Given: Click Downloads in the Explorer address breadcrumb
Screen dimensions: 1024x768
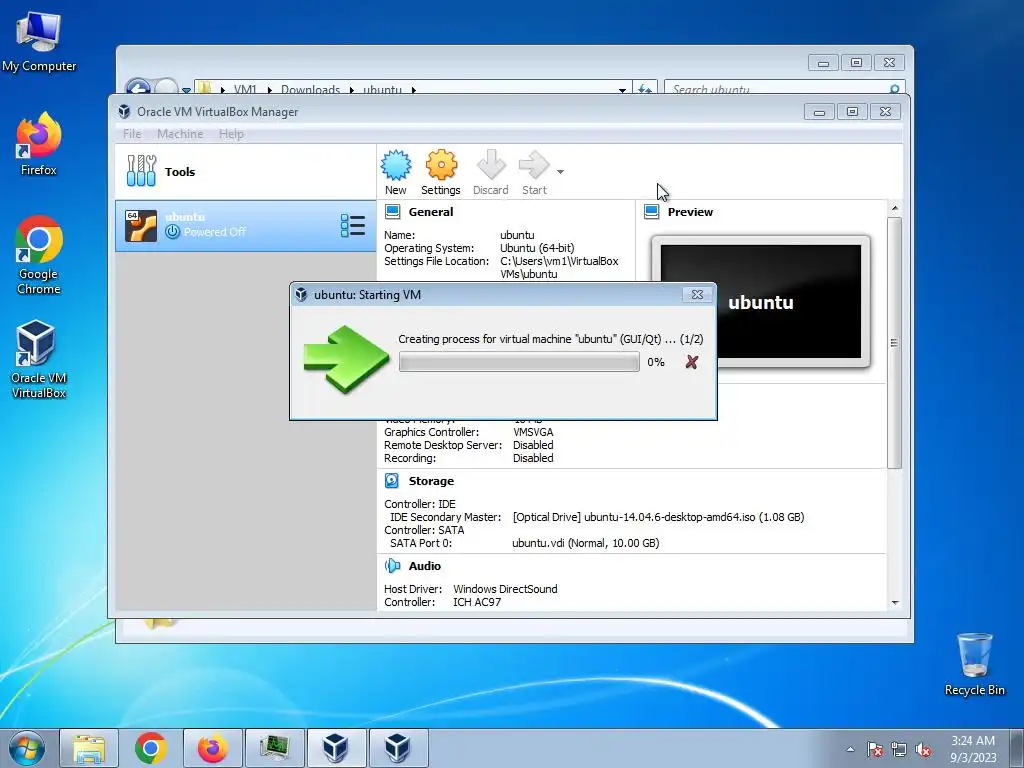Looking at the screenshot, I should 310,89.
